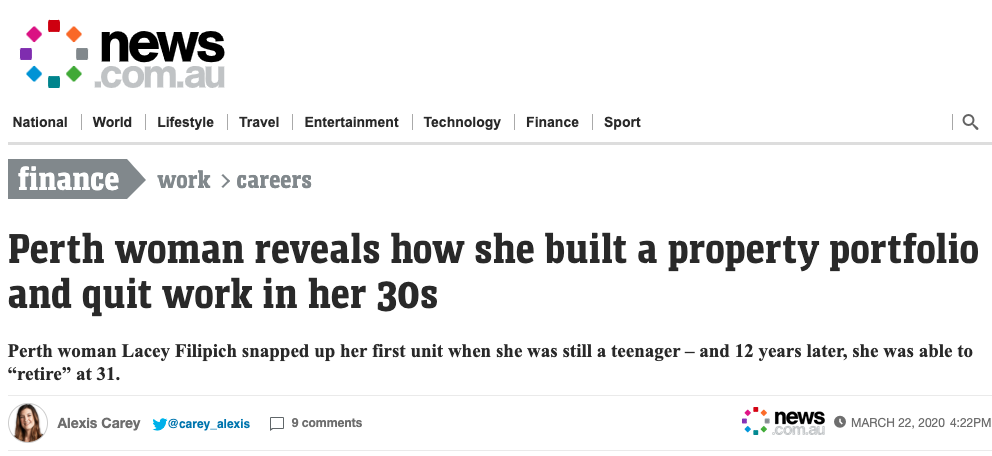Viewport: 992px width, 456px height.
Task: Click the Twitter bird icon beside @carey_alexis
Action: pos(159,424)
